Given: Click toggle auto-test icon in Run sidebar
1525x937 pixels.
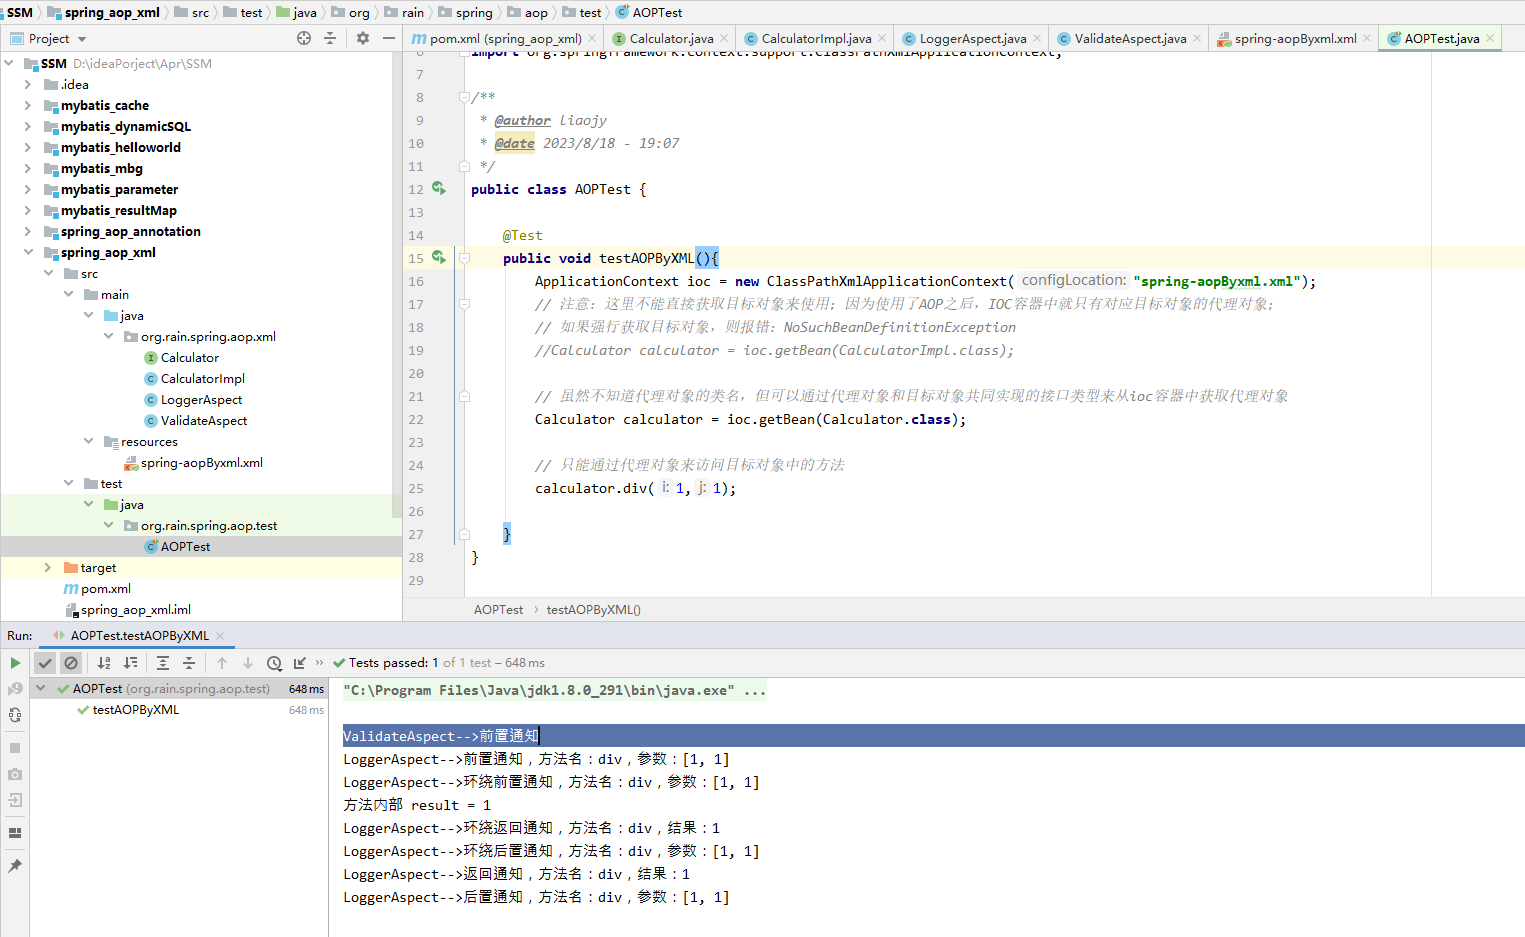Looking at the screenshot, I should pos(15,715).
